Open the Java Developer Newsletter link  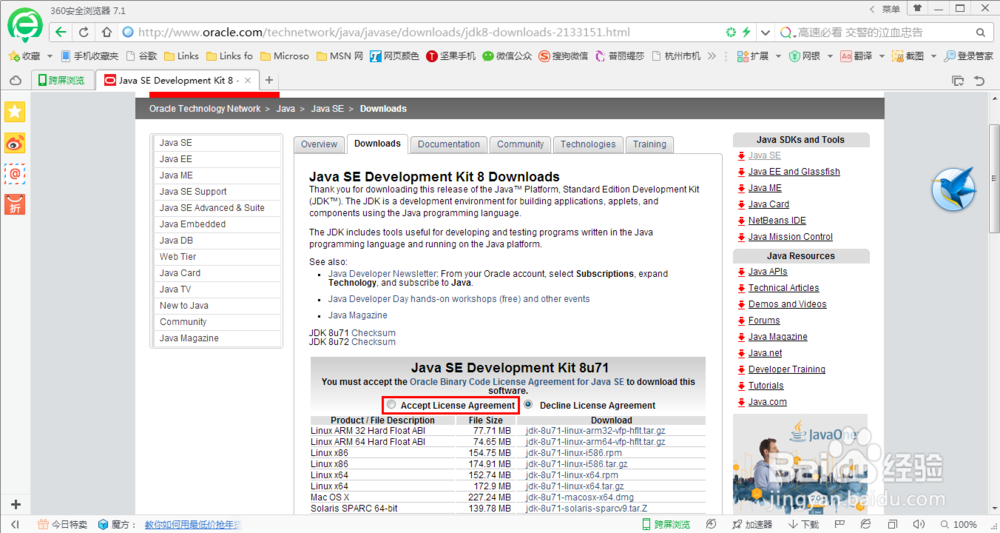click(x=383, y=274)
